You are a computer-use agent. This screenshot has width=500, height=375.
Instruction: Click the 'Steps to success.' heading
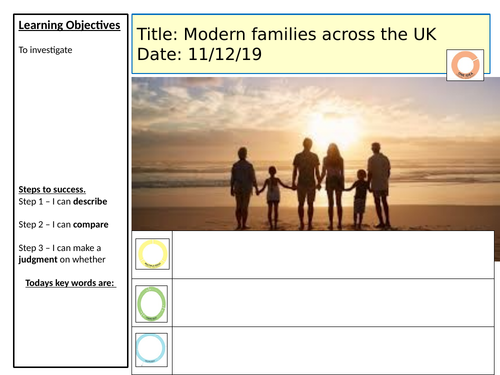(52, 189)
